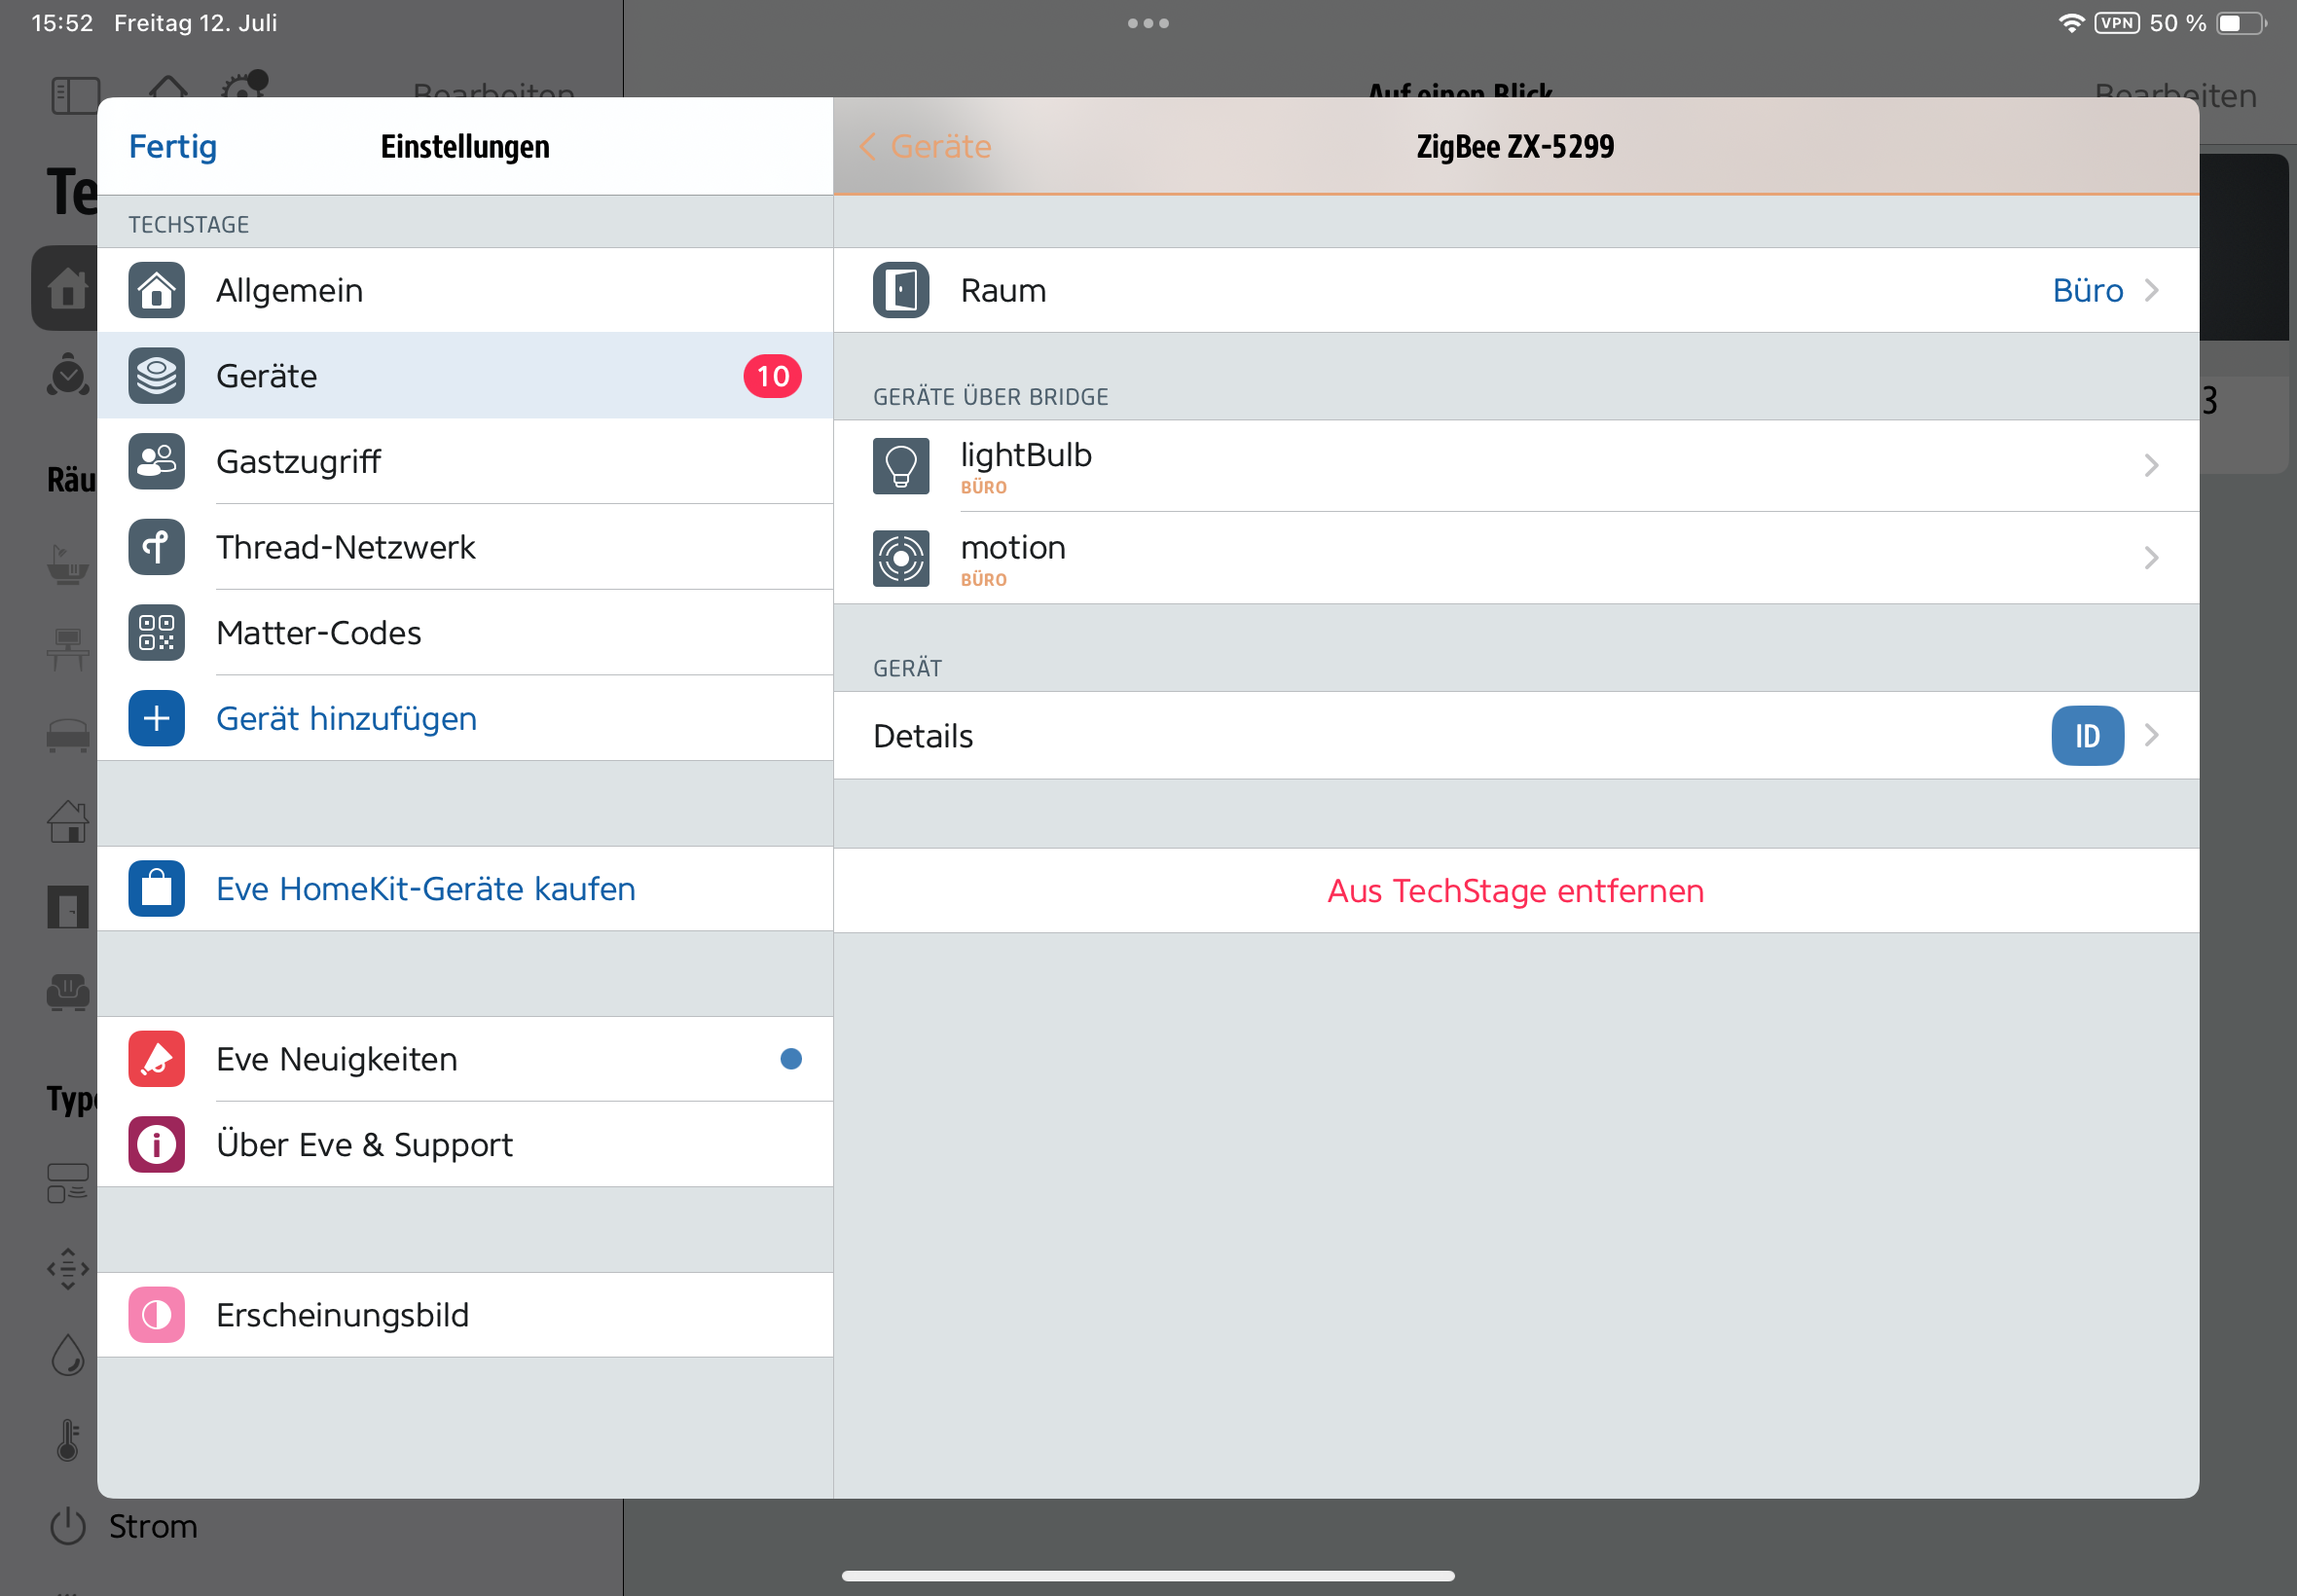2297x1596 pixels.
Task: Click the Eve Neuigkeiten megaphone icon
Action: [x=156, y=1059]
